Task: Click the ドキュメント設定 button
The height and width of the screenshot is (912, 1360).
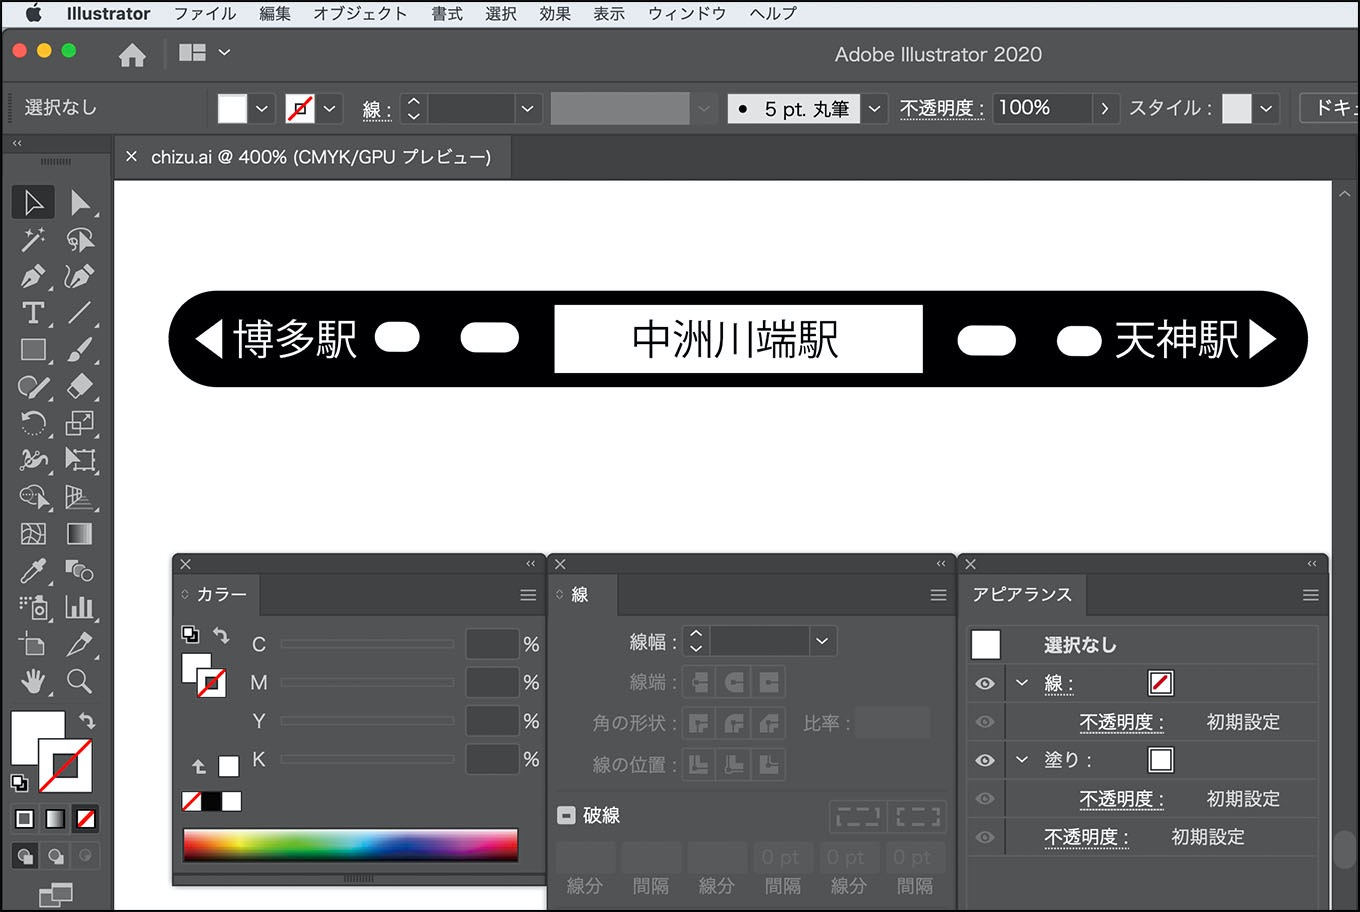Action: (x=1330, y=108)
